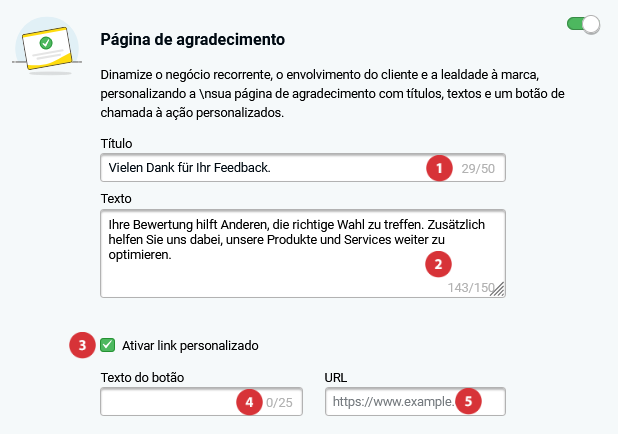This screenshot has height=434, width=618.
Task: Uncheck the Ativar link personalizado checkbox
Action: pyautogui.click(x=107, y=345)
